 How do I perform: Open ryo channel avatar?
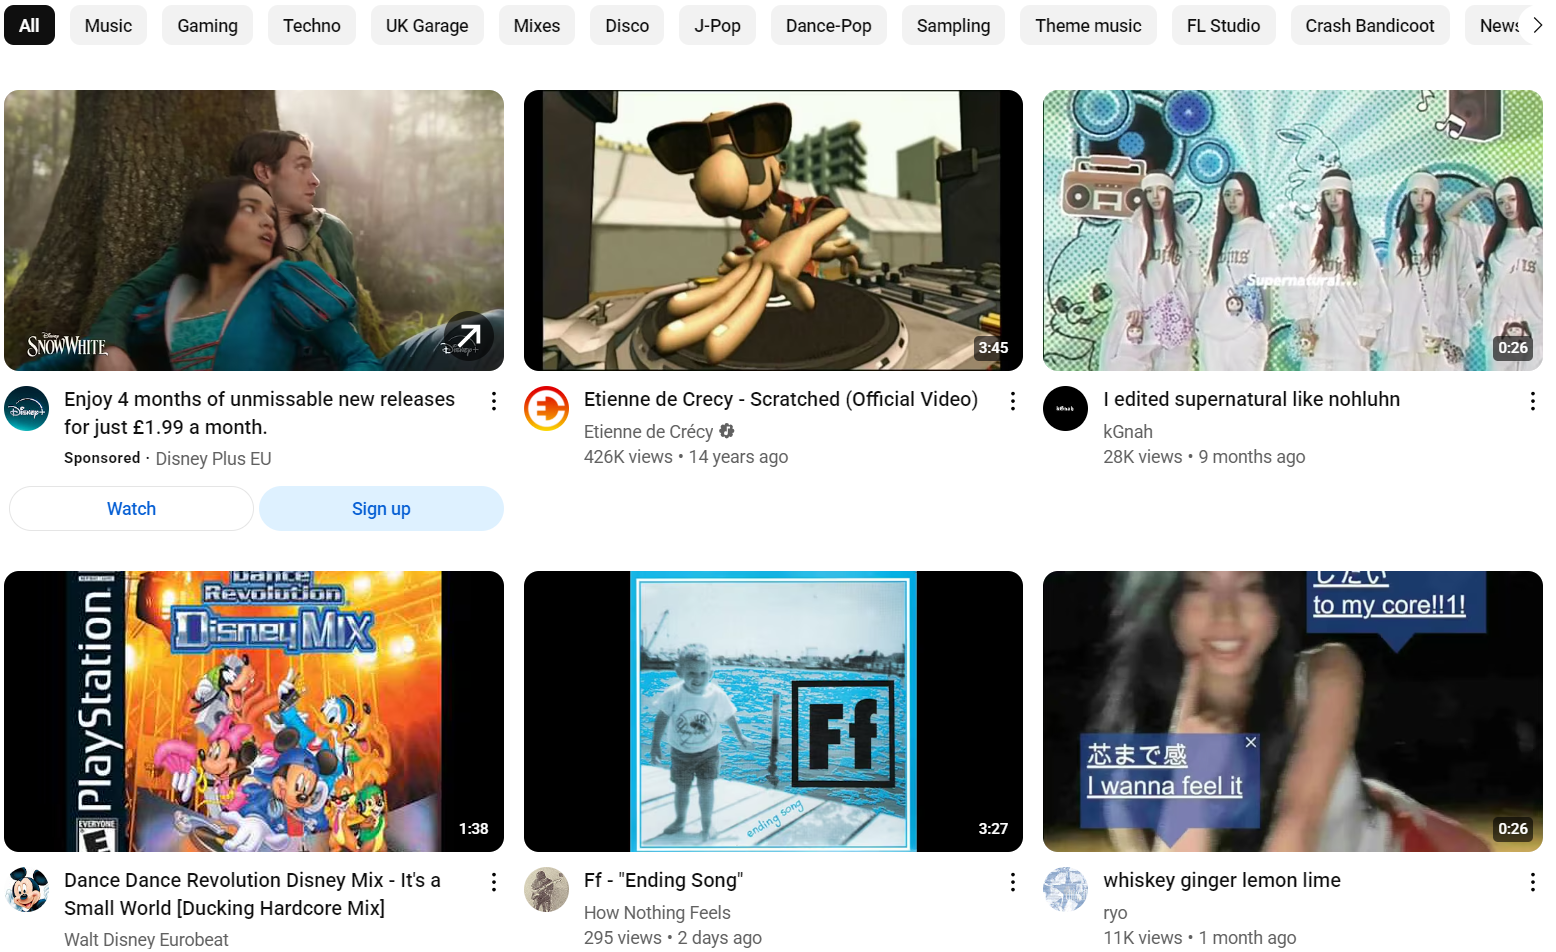1066,890
